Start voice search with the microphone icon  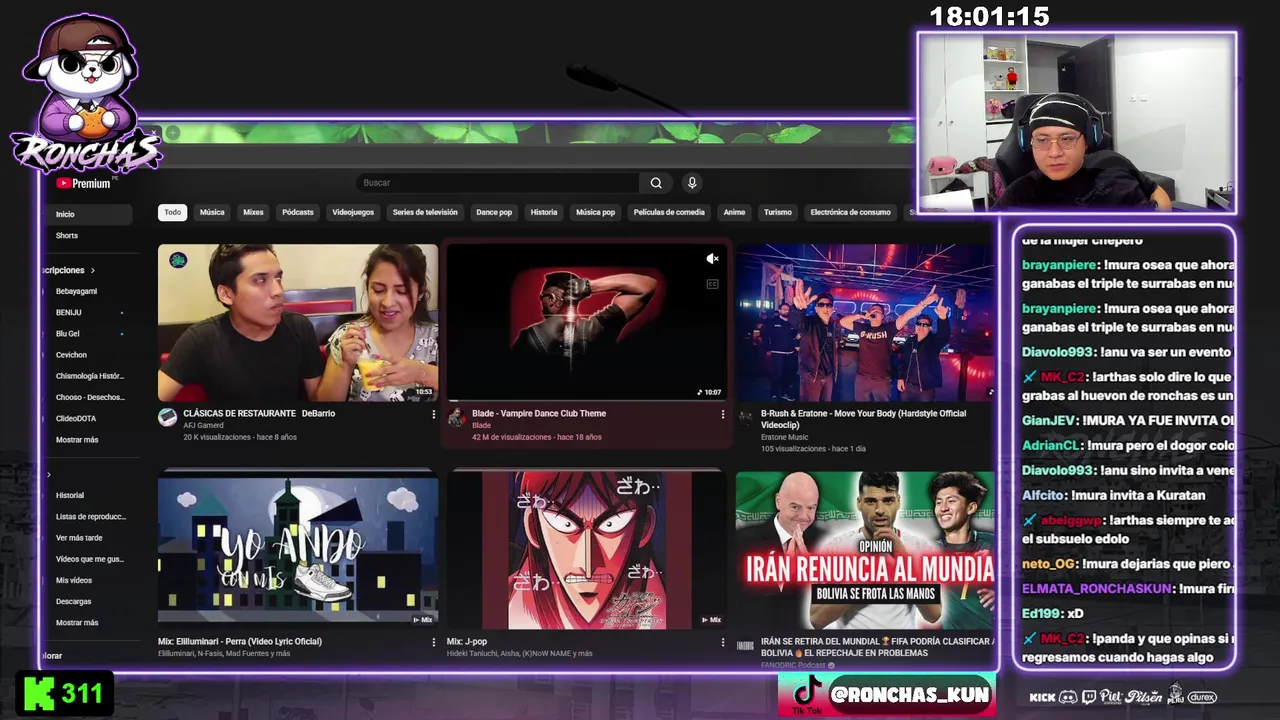(x=691, y=183)
